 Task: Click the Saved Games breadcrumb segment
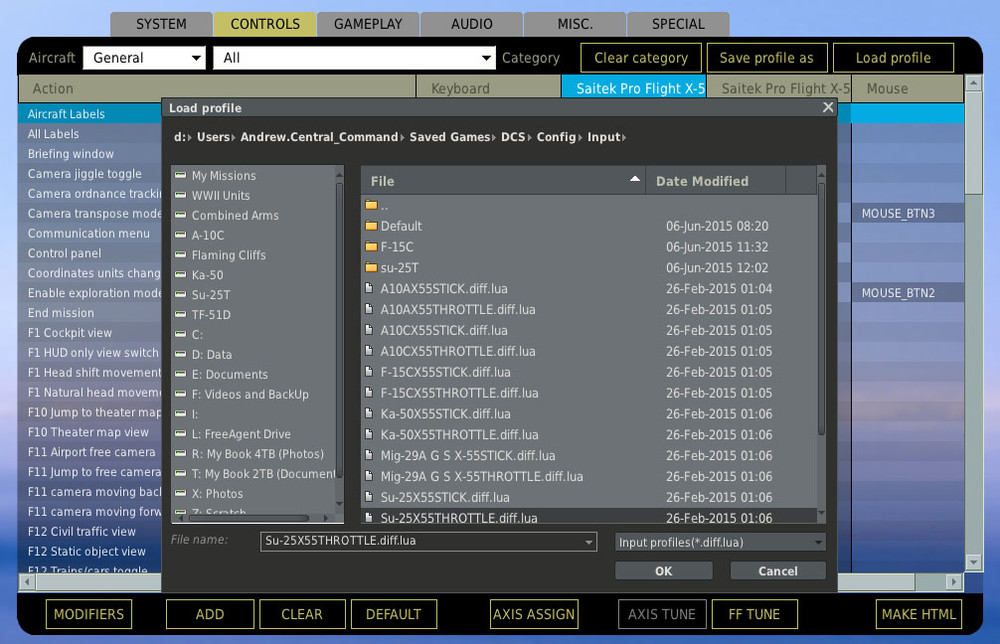(x=450, y=136)
